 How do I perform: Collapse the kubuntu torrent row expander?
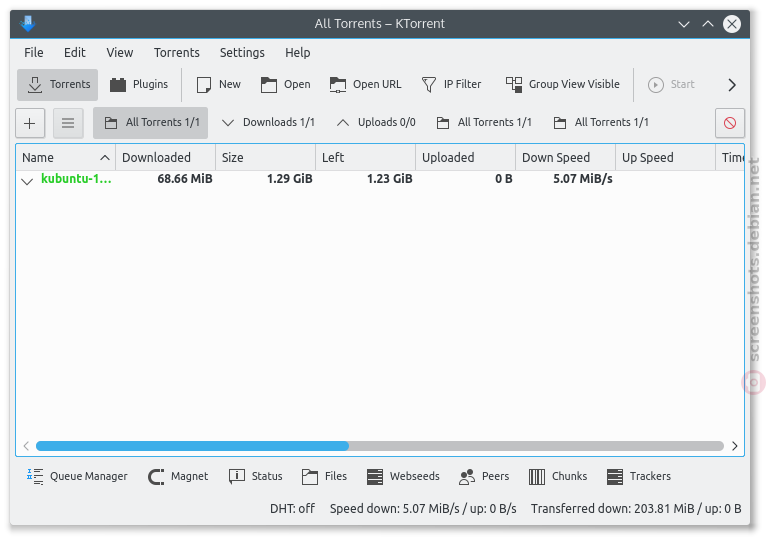coord(27,181)
